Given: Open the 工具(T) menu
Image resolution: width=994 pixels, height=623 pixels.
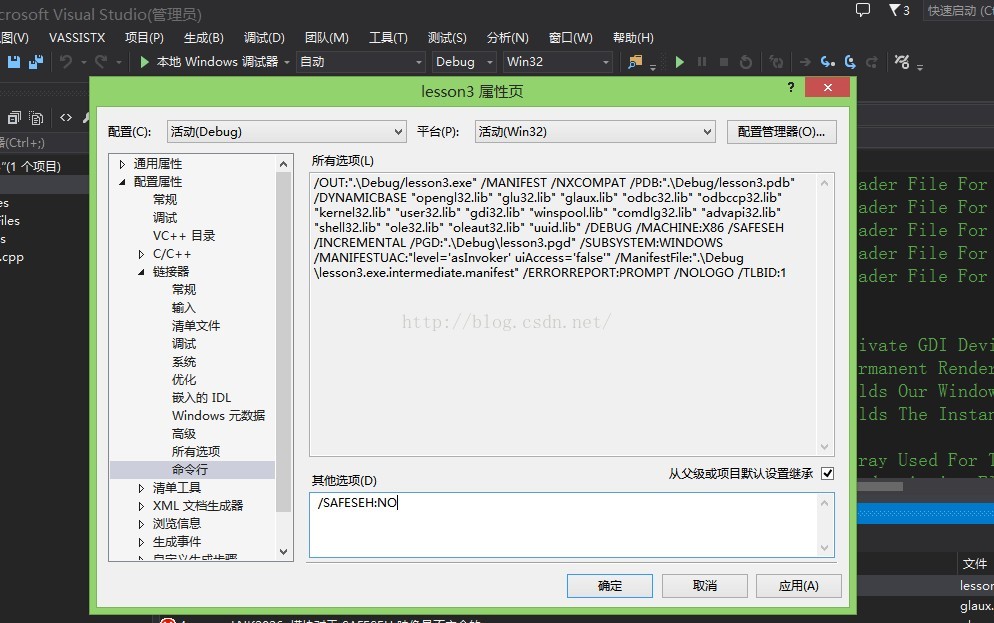Looking at the screenshot, I should (388, 37).
